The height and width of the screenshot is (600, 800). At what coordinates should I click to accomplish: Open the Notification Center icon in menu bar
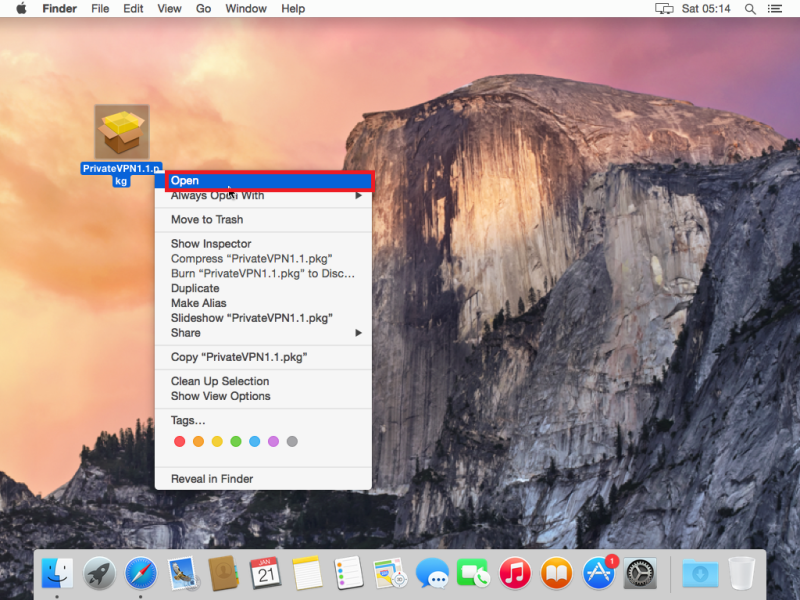(776, 9)
